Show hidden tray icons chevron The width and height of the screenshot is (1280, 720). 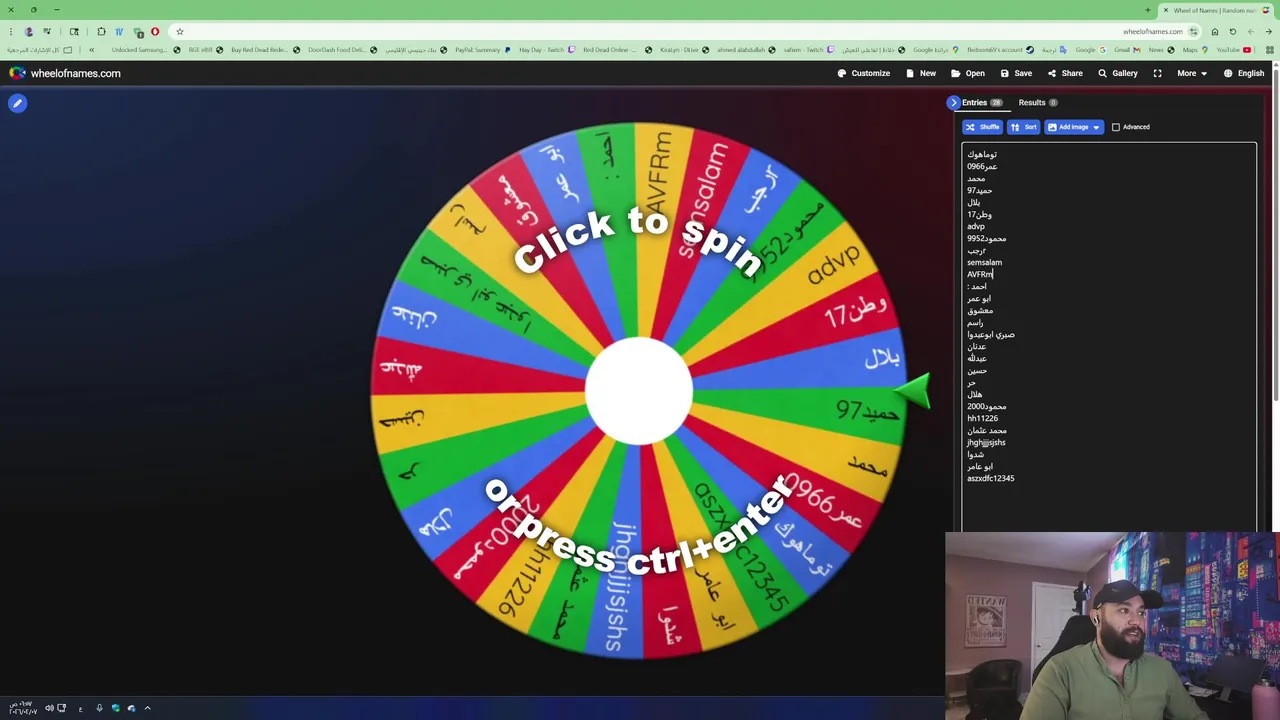click(147, 708)
